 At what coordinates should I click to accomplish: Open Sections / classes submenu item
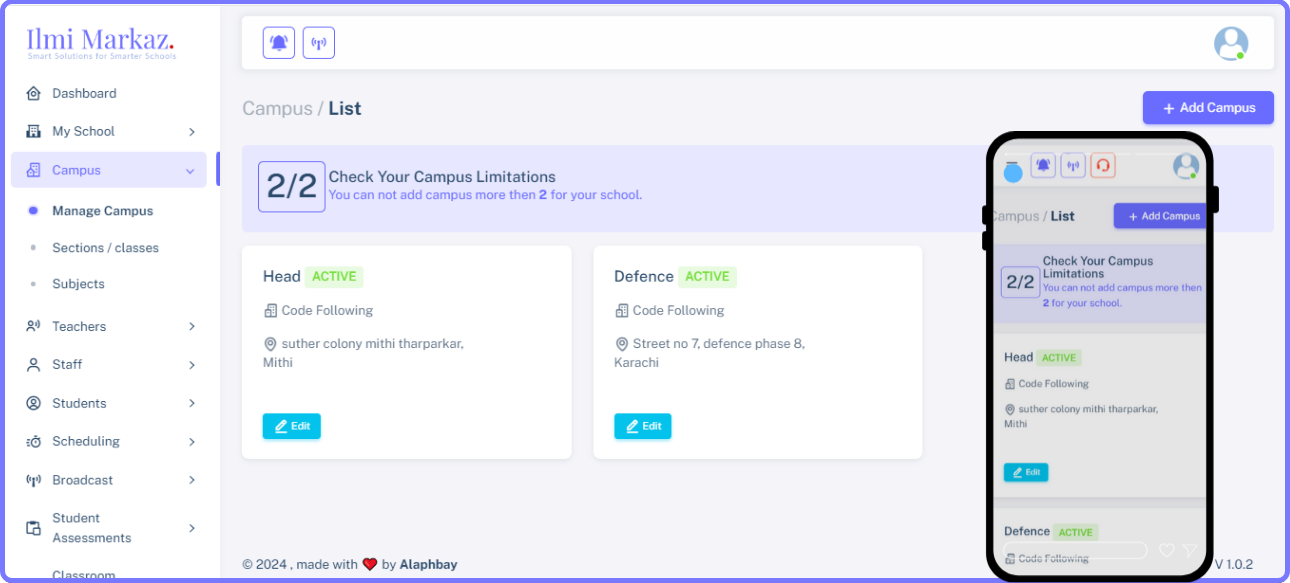105,248
